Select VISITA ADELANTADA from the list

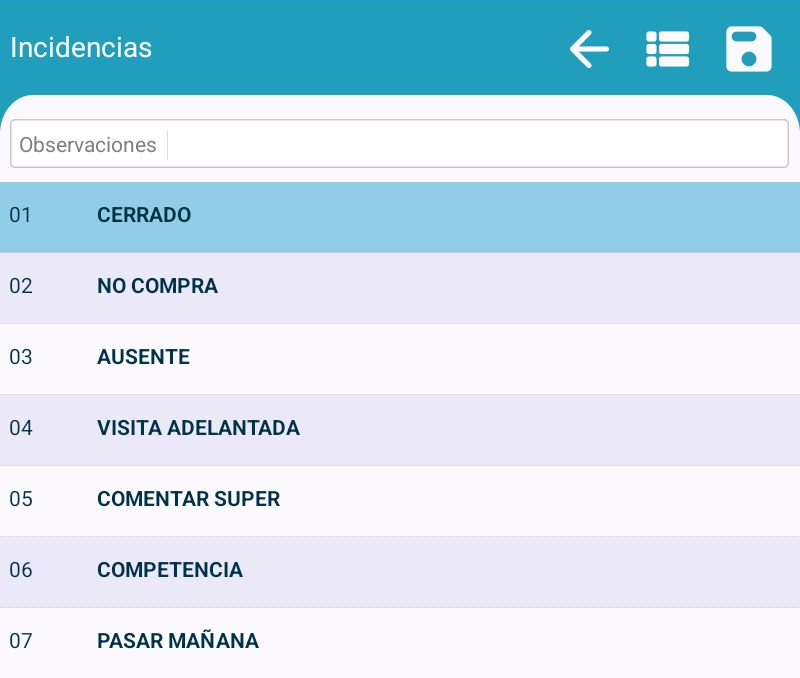coord(198,428)
